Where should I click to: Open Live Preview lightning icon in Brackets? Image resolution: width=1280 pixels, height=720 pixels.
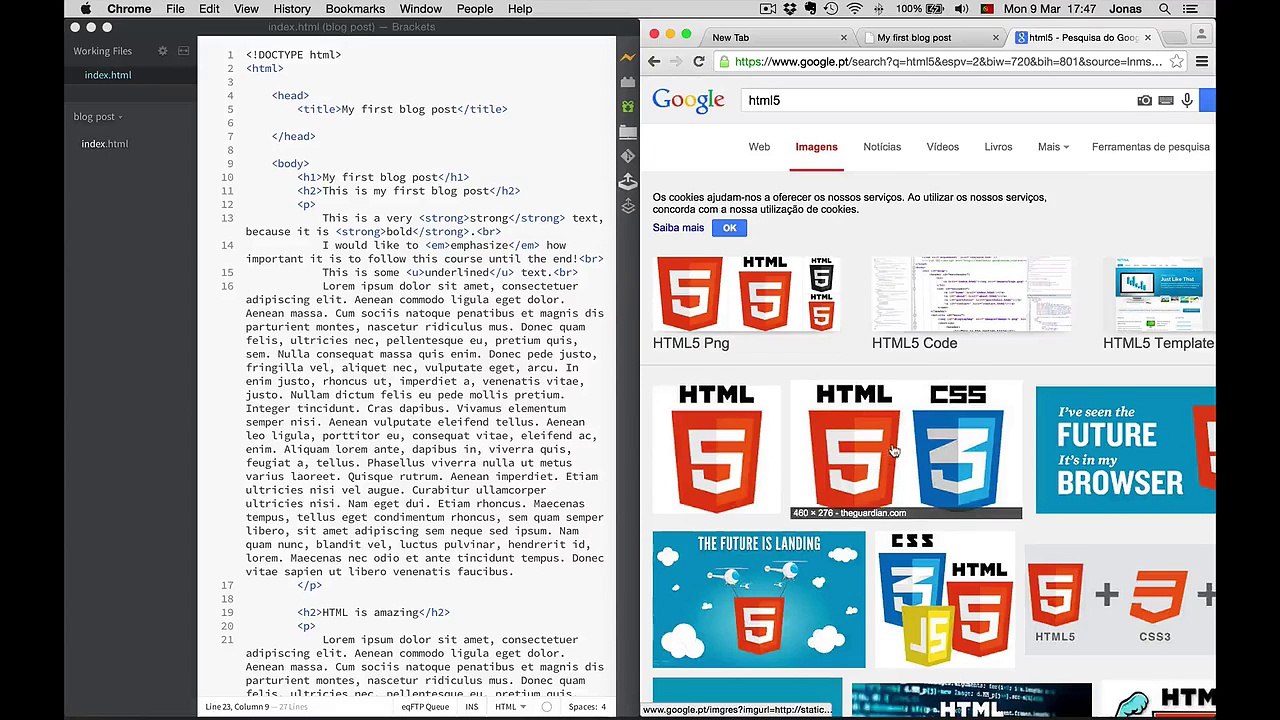(x=627, y=58)
